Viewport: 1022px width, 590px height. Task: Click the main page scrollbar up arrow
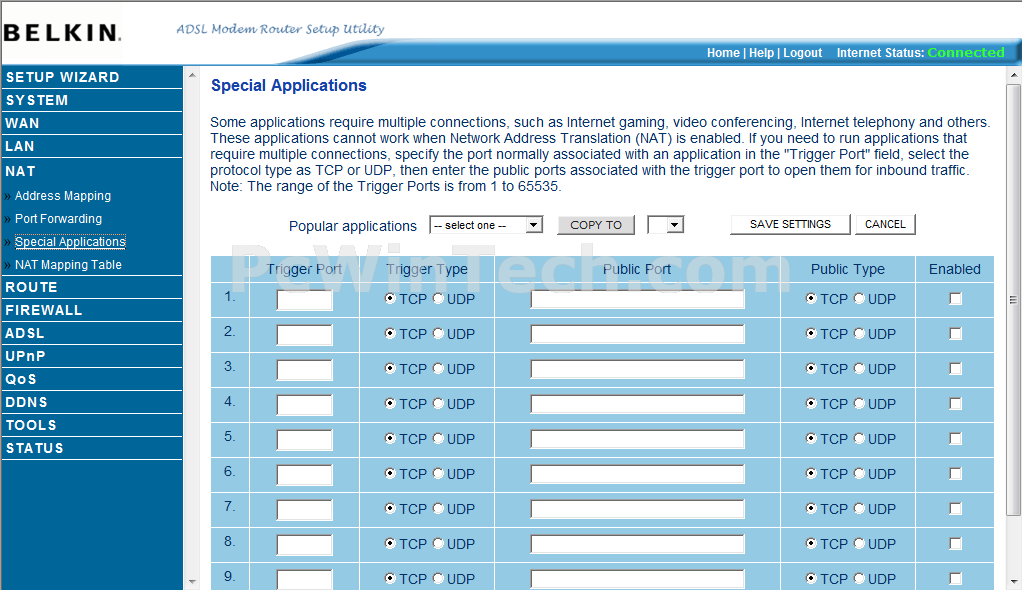(x=1013, y=76)
